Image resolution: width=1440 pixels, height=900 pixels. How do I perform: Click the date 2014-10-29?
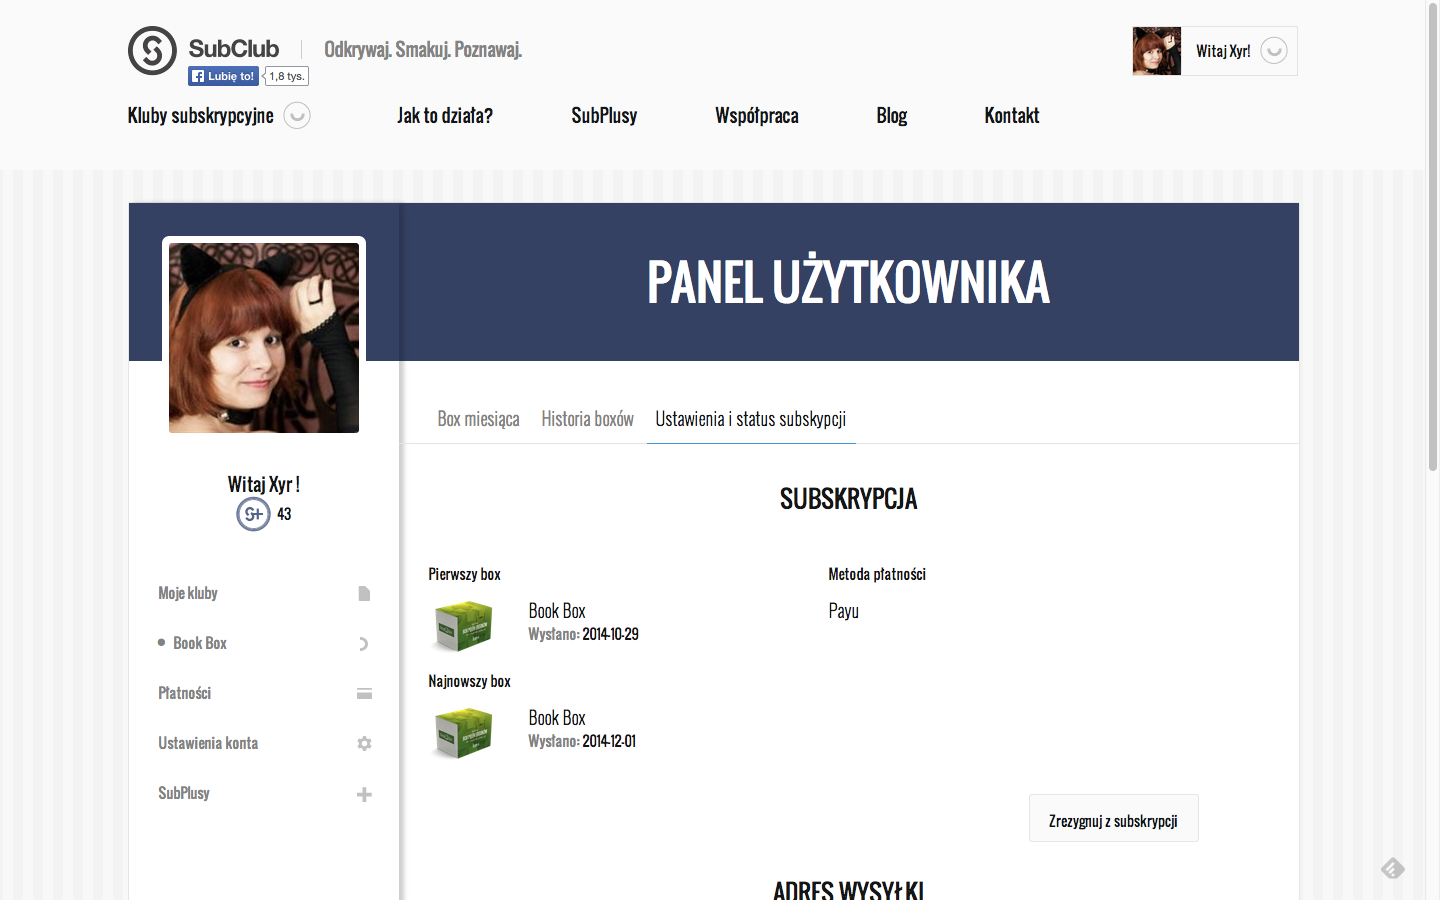pyautogui.click(x=611, y=634)
